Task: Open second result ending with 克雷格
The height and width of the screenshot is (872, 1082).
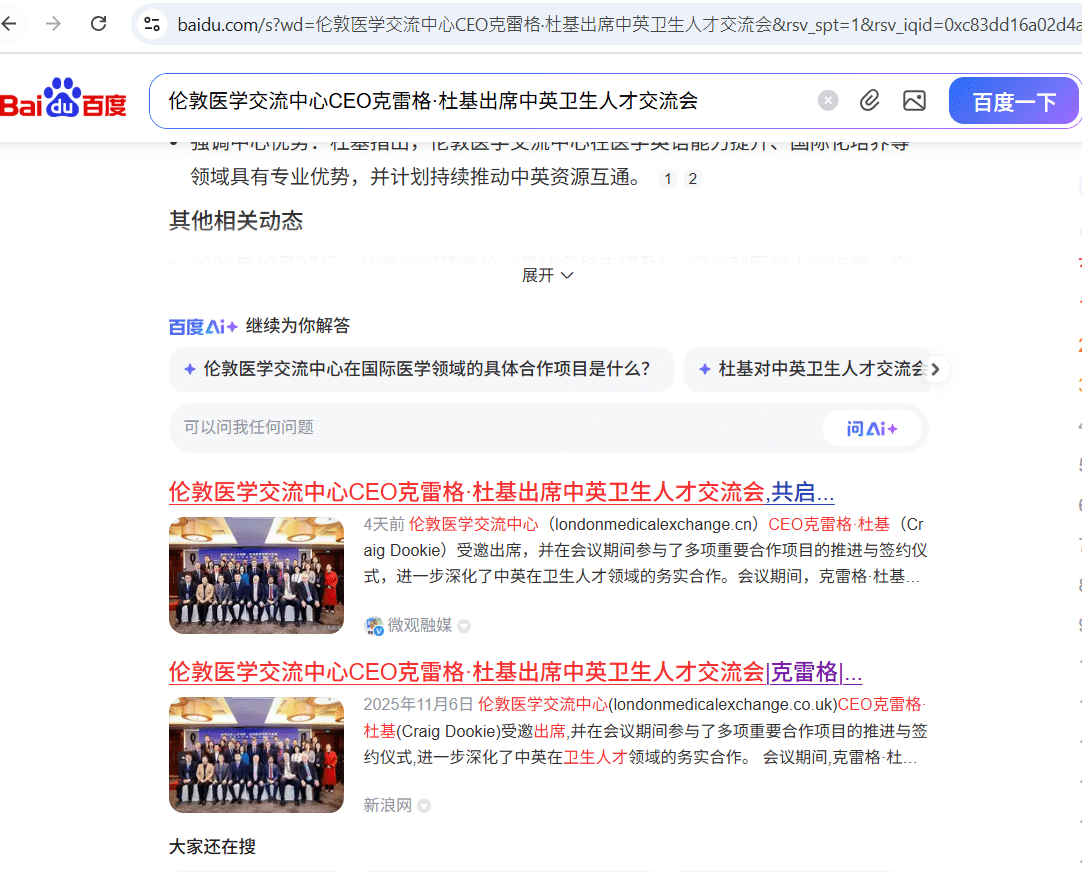Action: click(x=515, y=671)
